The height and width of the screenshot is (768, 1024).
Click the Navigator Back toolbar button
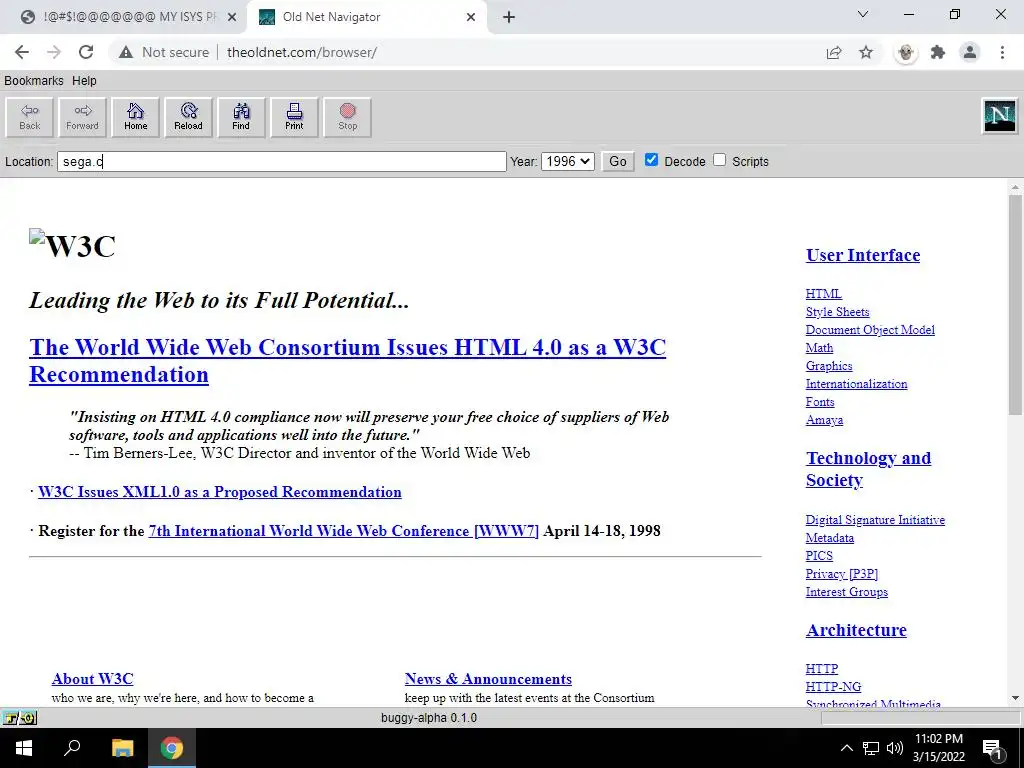pyautogui.click(x=29, y=118)
